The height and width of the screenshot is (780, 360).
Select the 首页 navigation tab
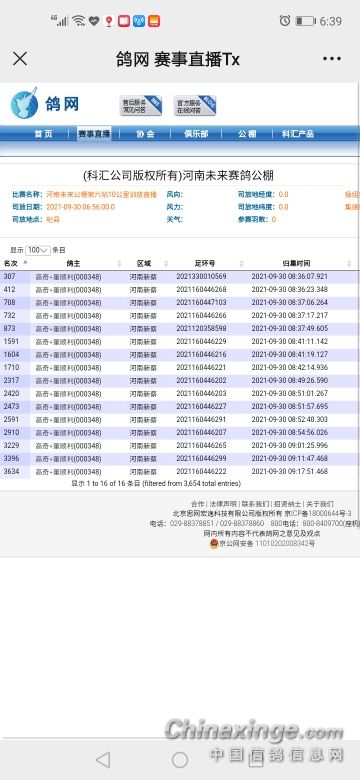coord(43,134)
